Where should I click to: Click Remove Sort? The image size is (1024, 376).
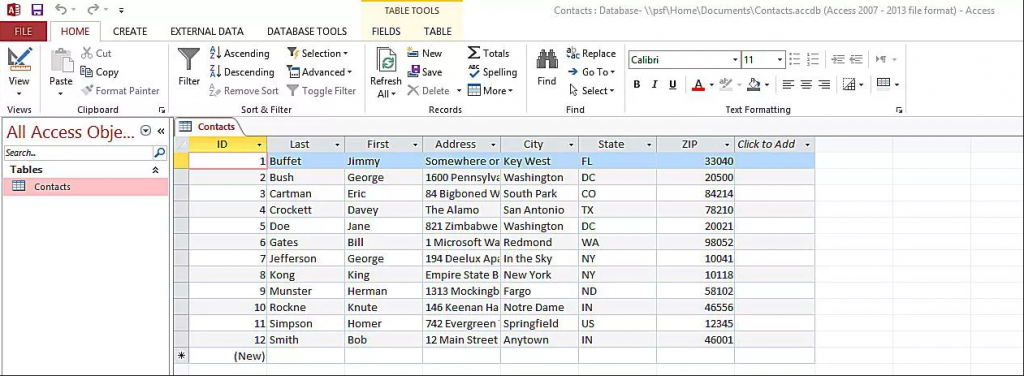click(244, 91)
